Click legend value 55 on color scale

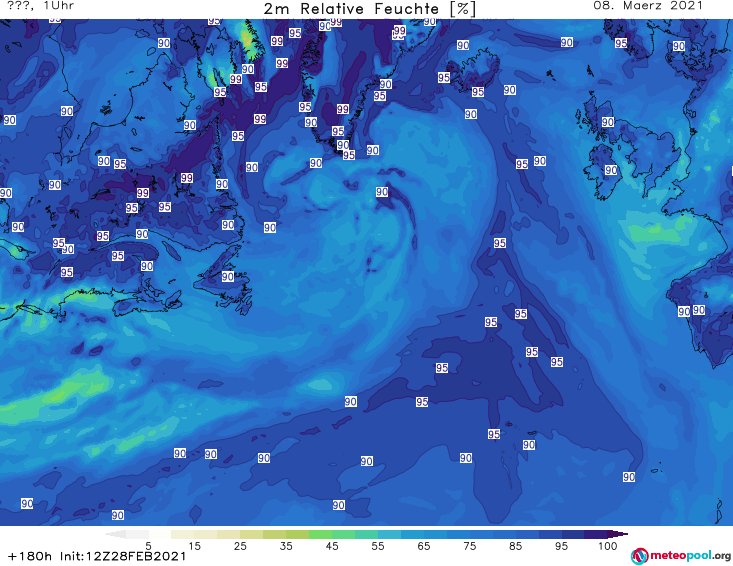[x=378, y=546]
